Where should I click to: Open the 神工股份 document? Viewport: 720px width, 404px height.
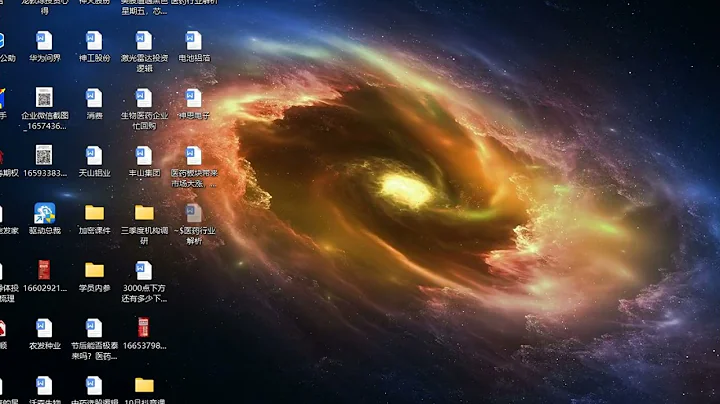pos(94,41)
